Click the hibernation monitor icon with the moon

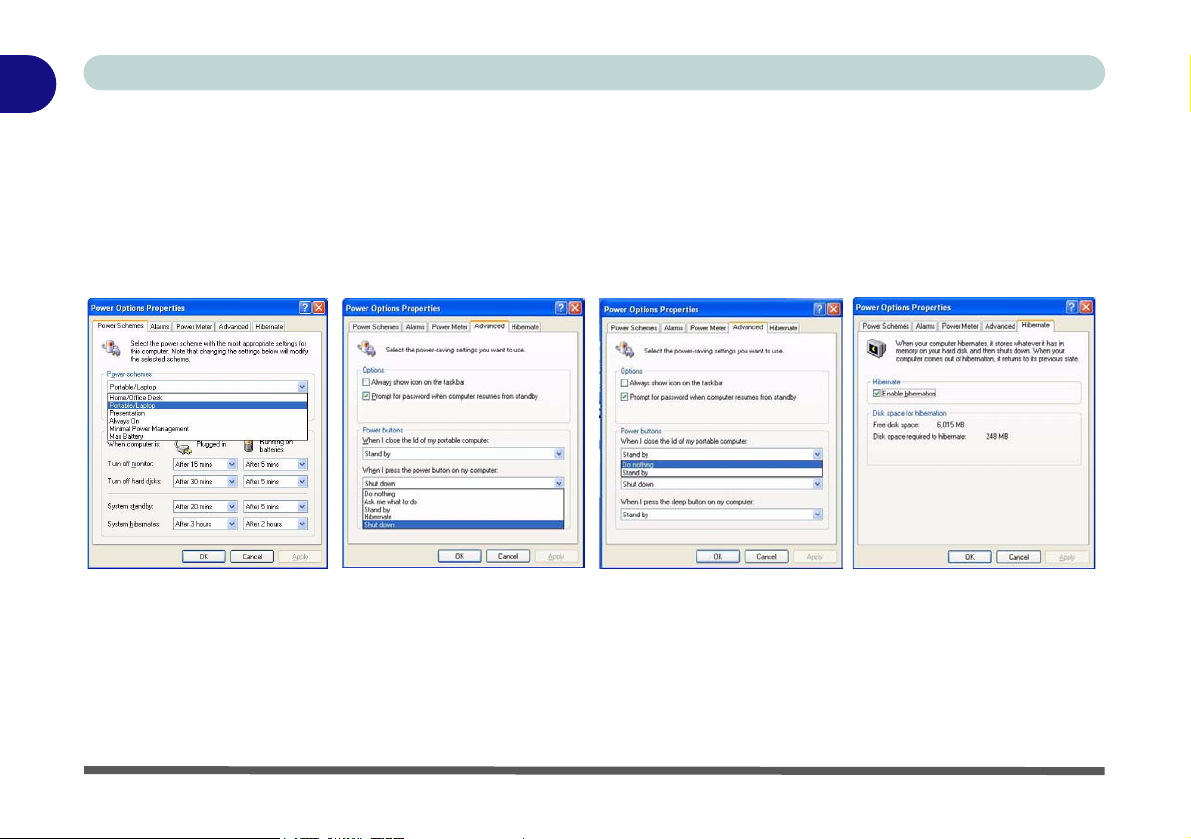(x=877, y=349)
